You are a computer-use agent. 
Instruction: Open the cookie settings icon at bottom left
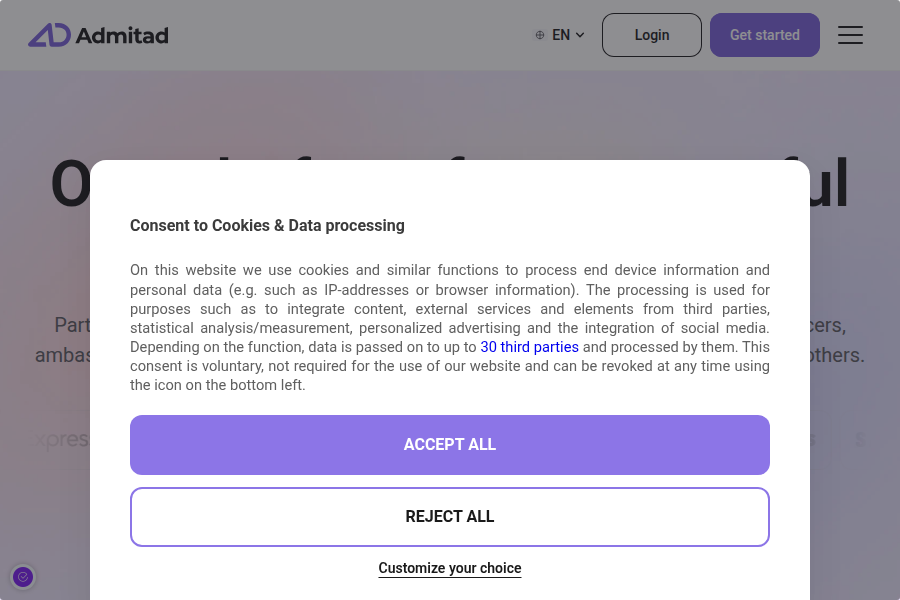pyautogui.click(x=23, y=577)
